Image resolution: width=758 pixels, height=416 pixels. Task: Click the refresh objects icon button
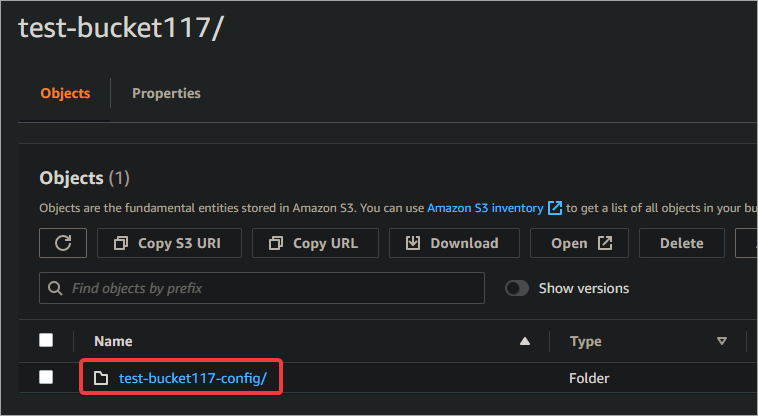(63, 243)
